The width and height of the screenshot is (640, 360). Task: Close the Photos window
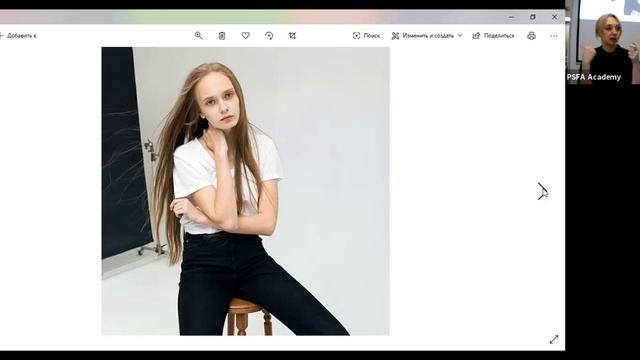554,17
